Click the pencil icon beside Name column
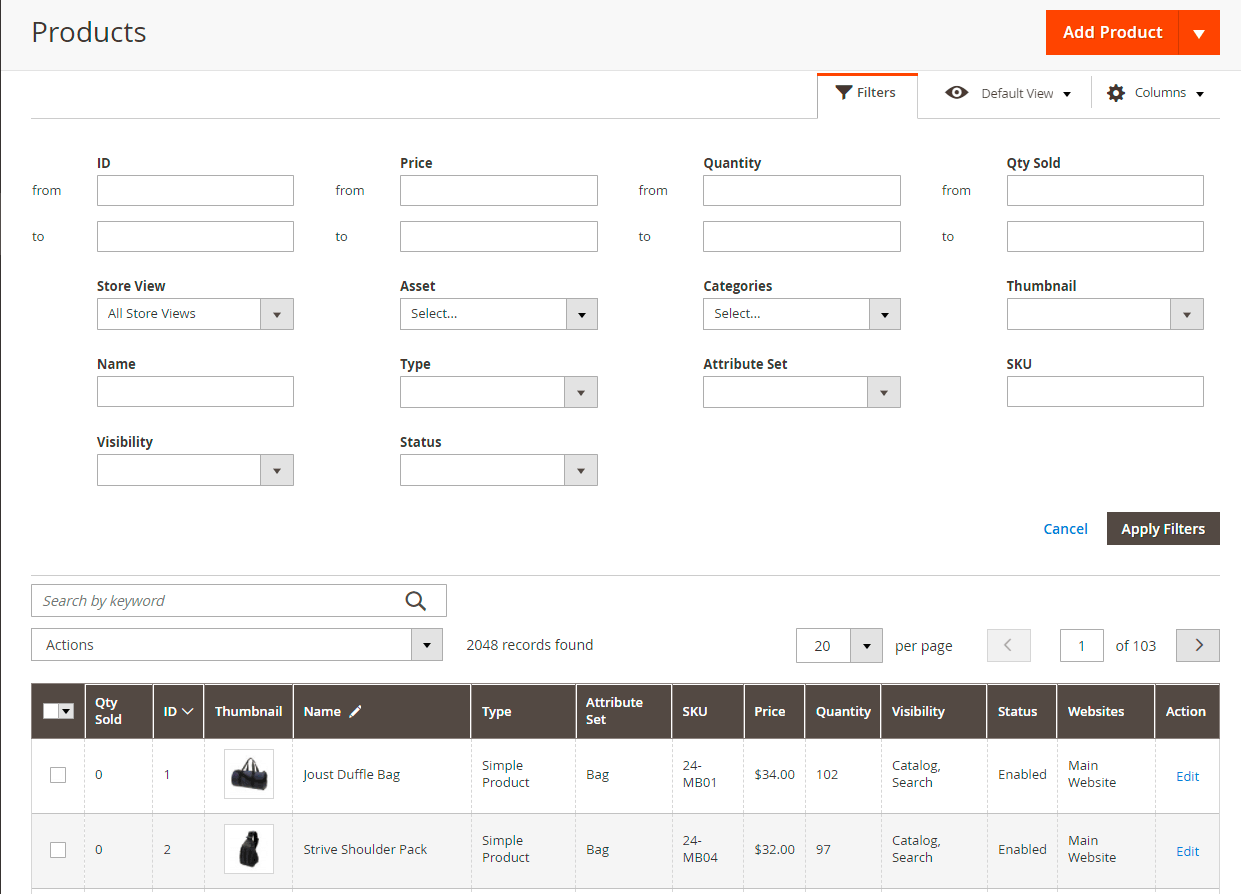The width and height of the screenshot is (1241, 894). (x=355, y=711)
